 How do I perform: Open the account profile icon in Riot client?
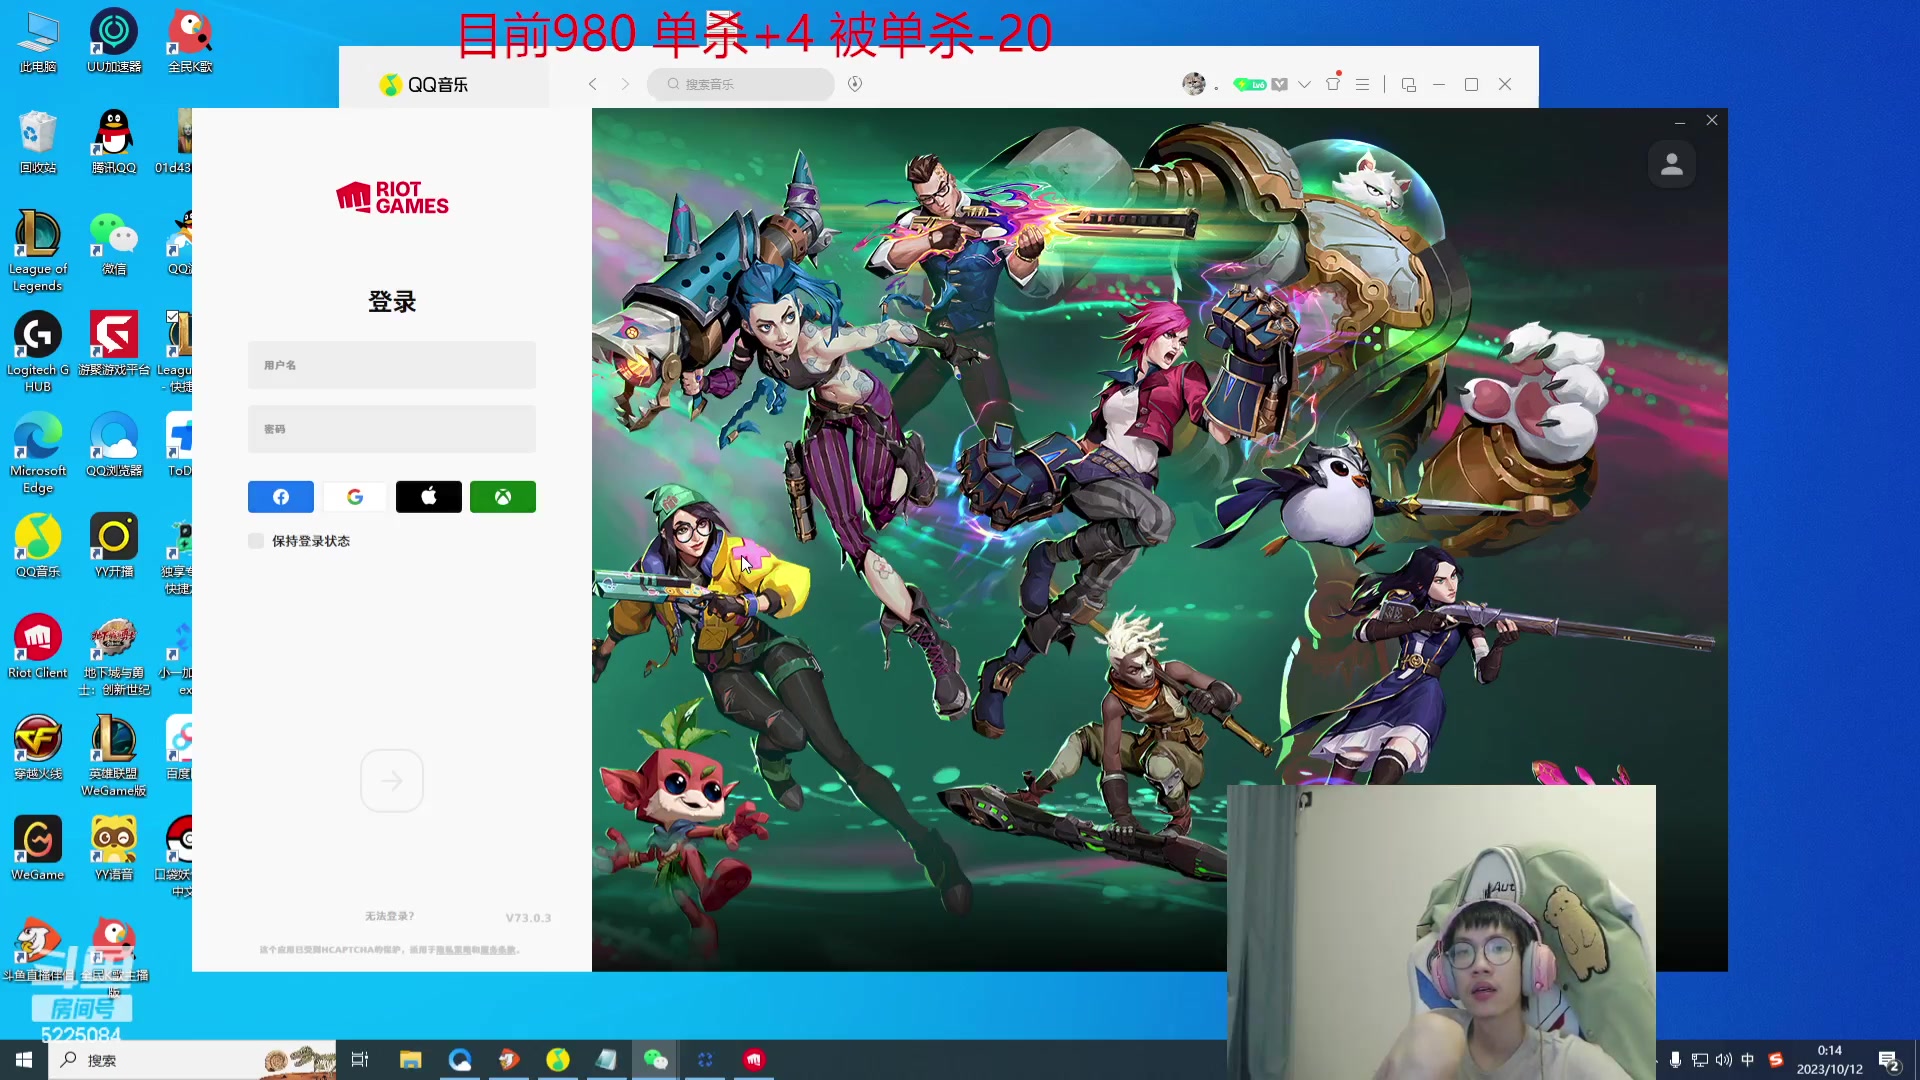tap(1672, 165)
